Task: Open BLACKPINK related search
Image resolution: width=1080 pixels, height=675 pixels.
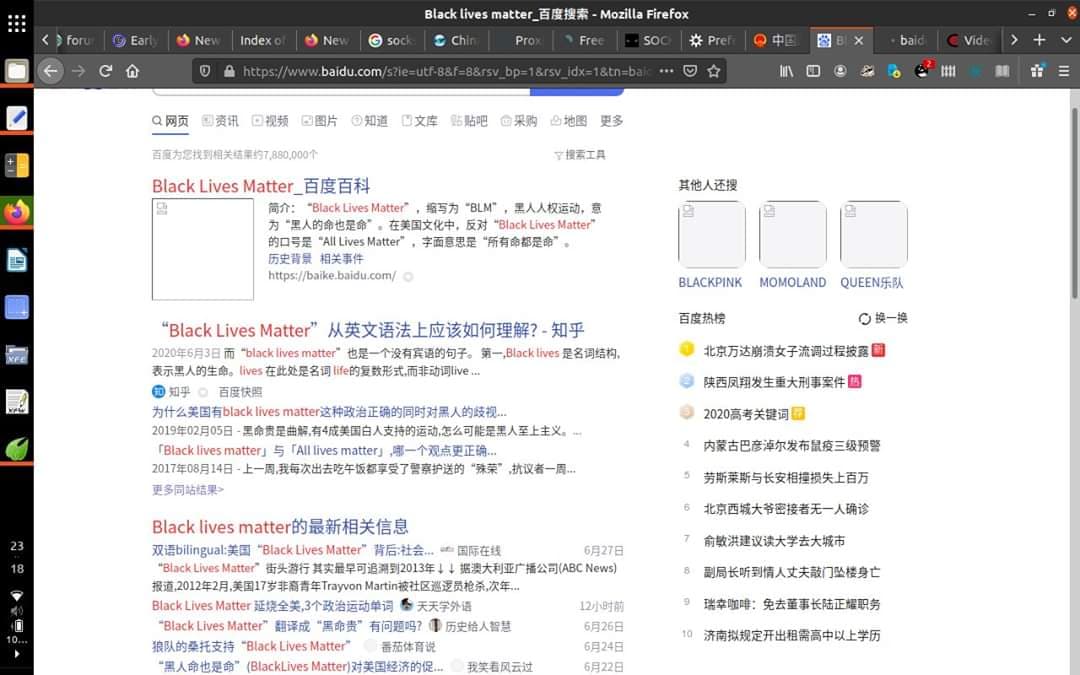Action: click(x=710, y=282)
